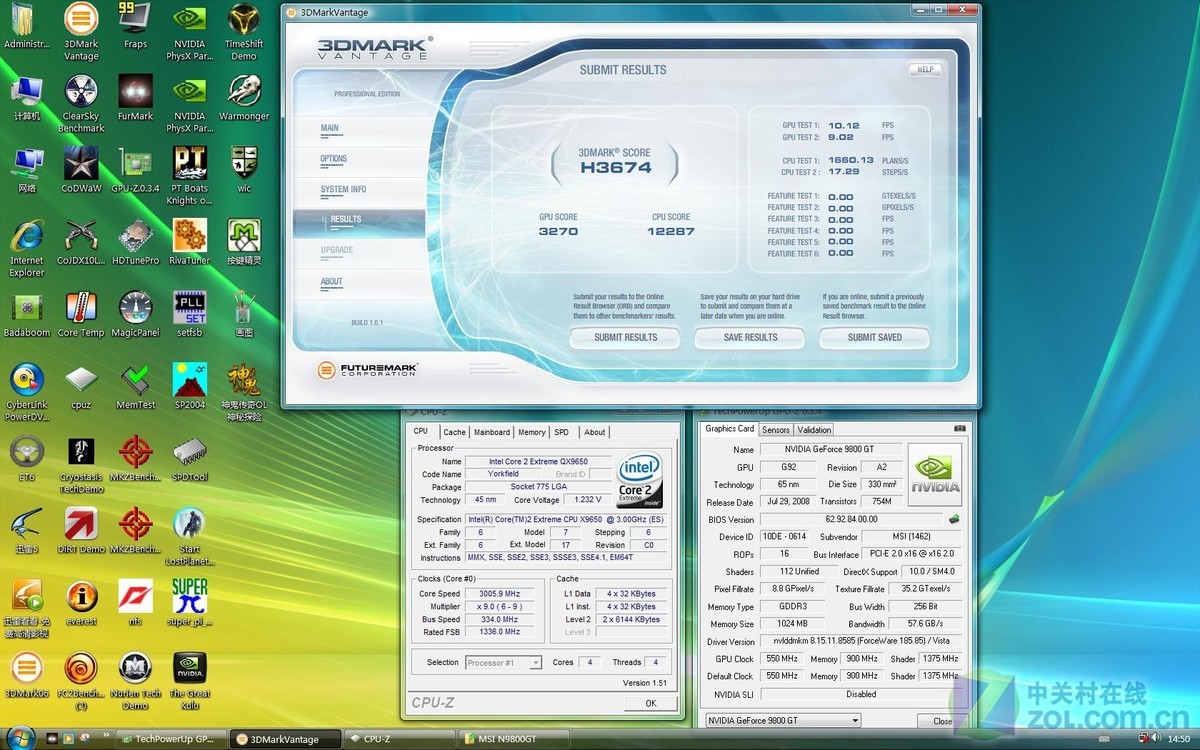Click the SAVE RESULTS button
This screenshot has height=750, width=1200.
pyautogui.click(x=751, y=338)
